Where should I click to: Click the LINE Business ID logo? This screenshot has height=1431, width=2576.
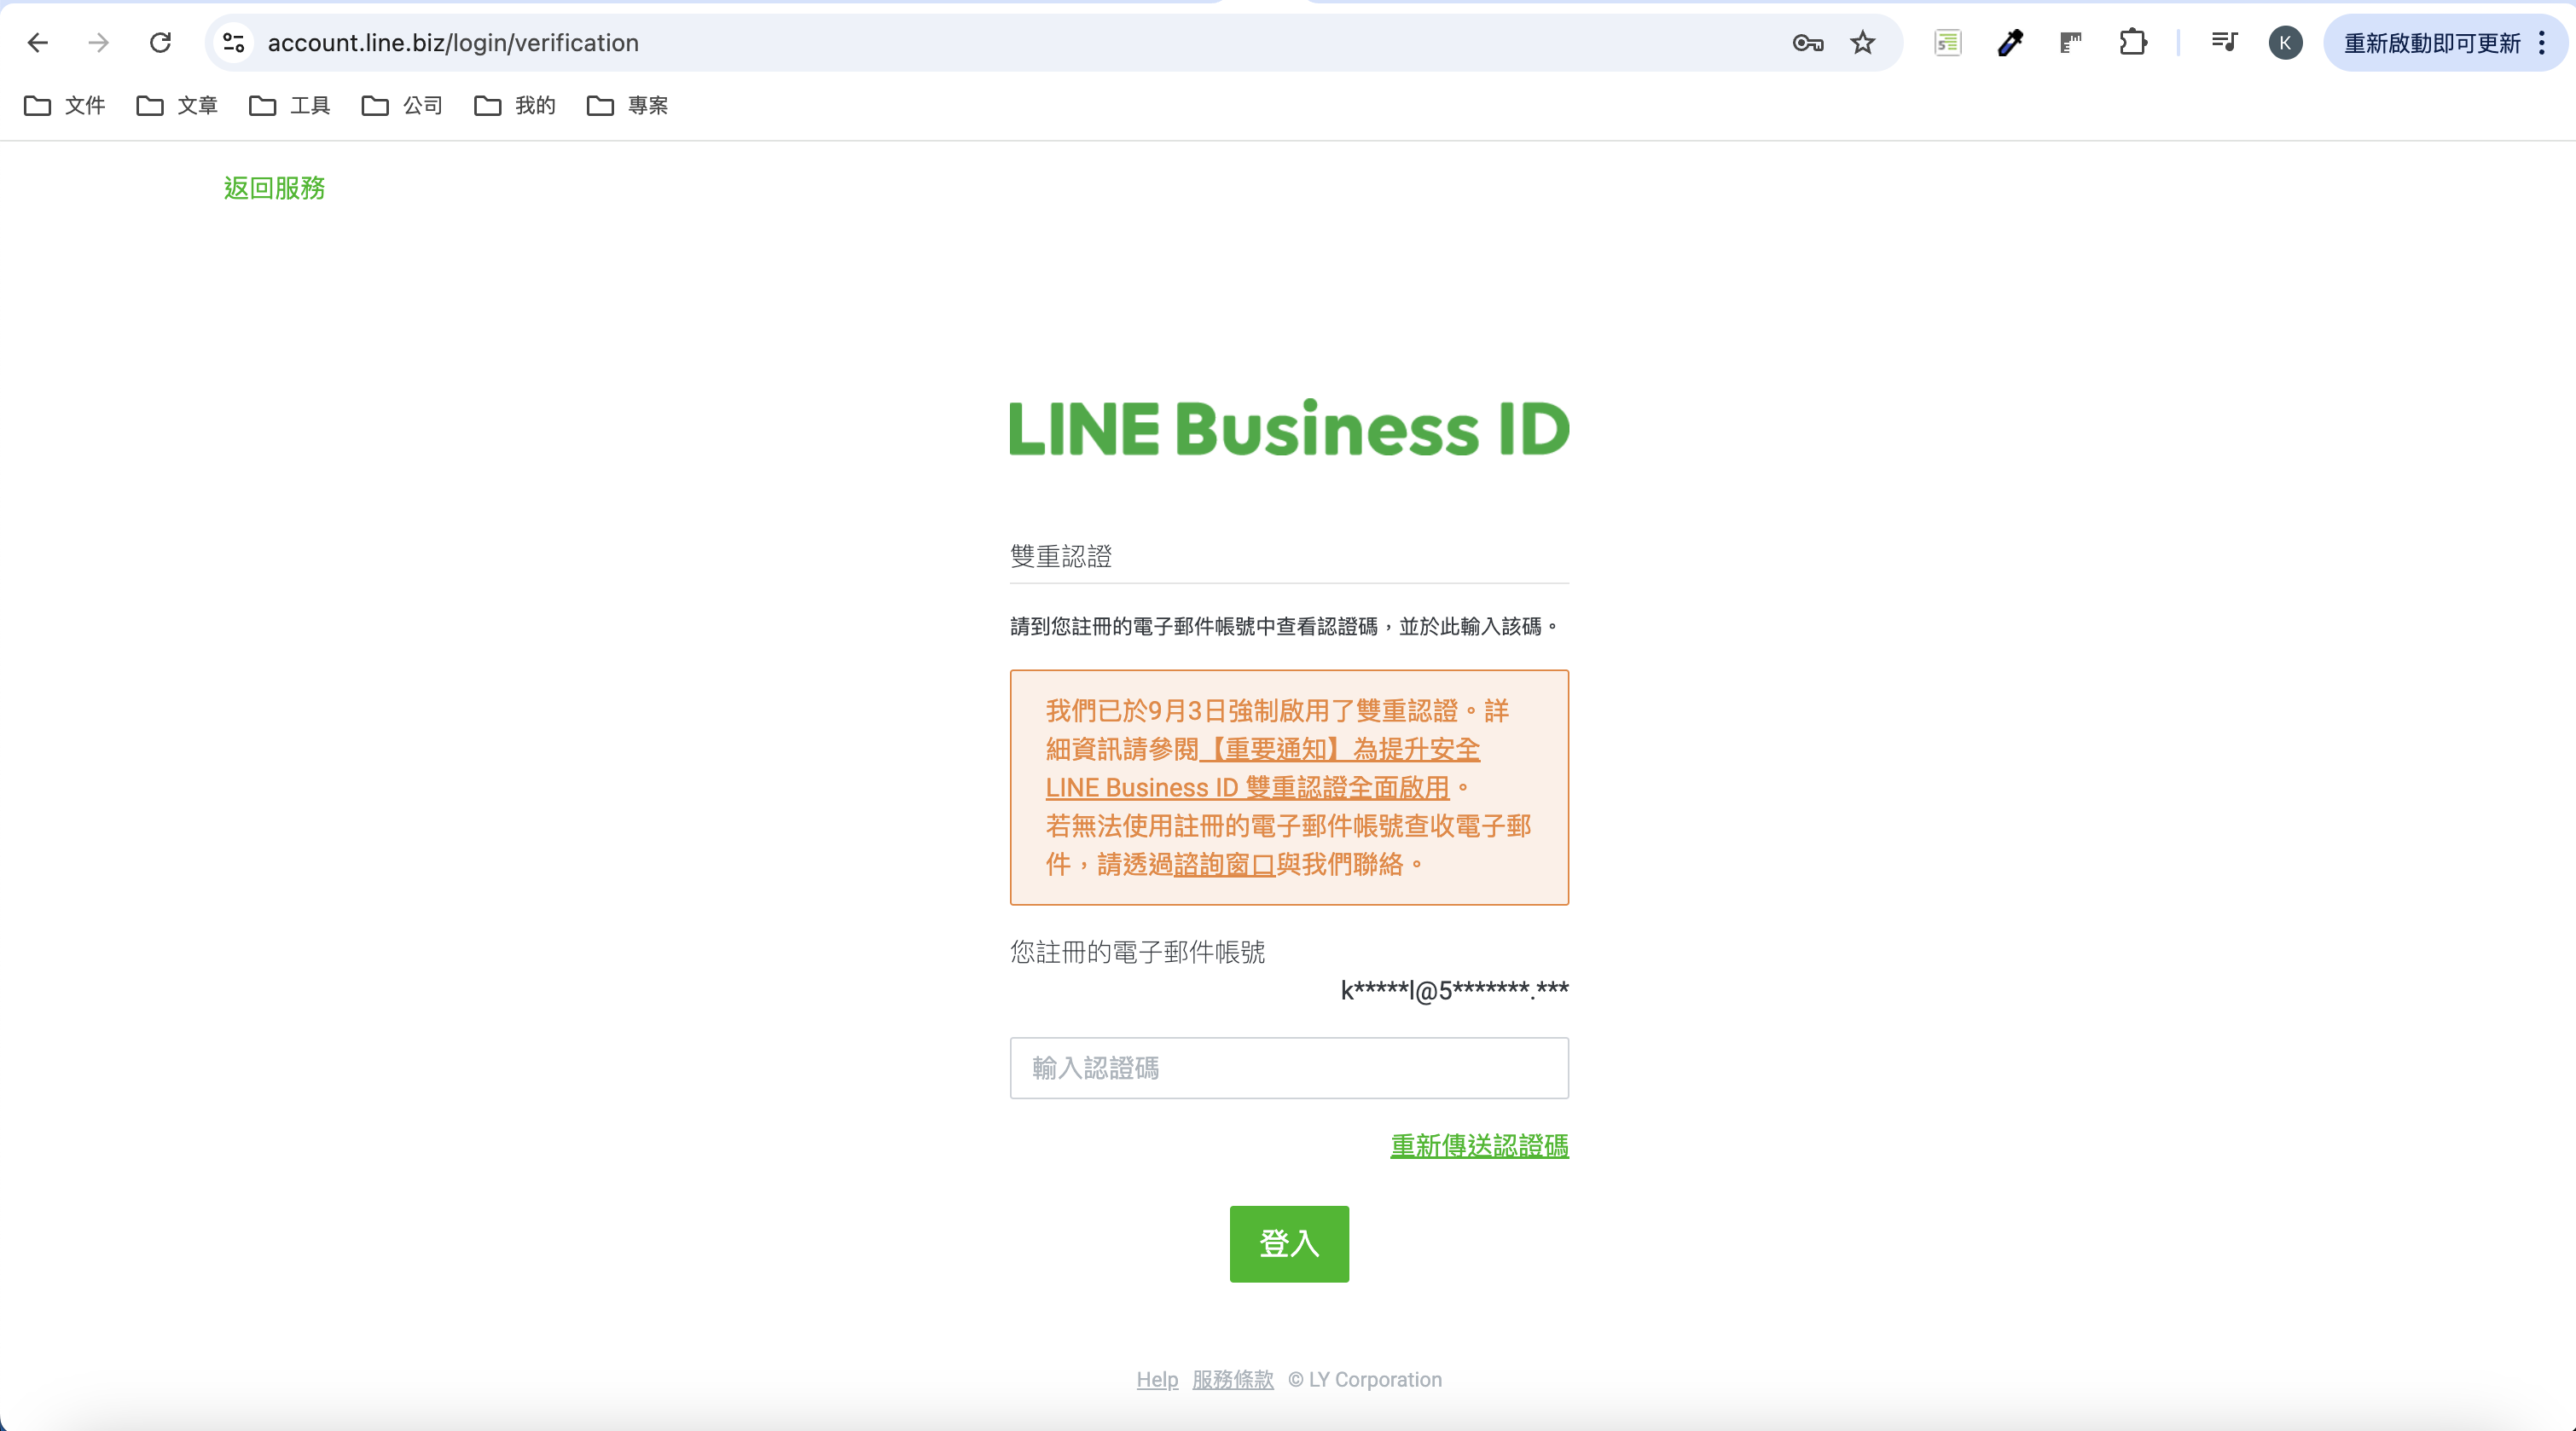click(x=1289, y=428)
